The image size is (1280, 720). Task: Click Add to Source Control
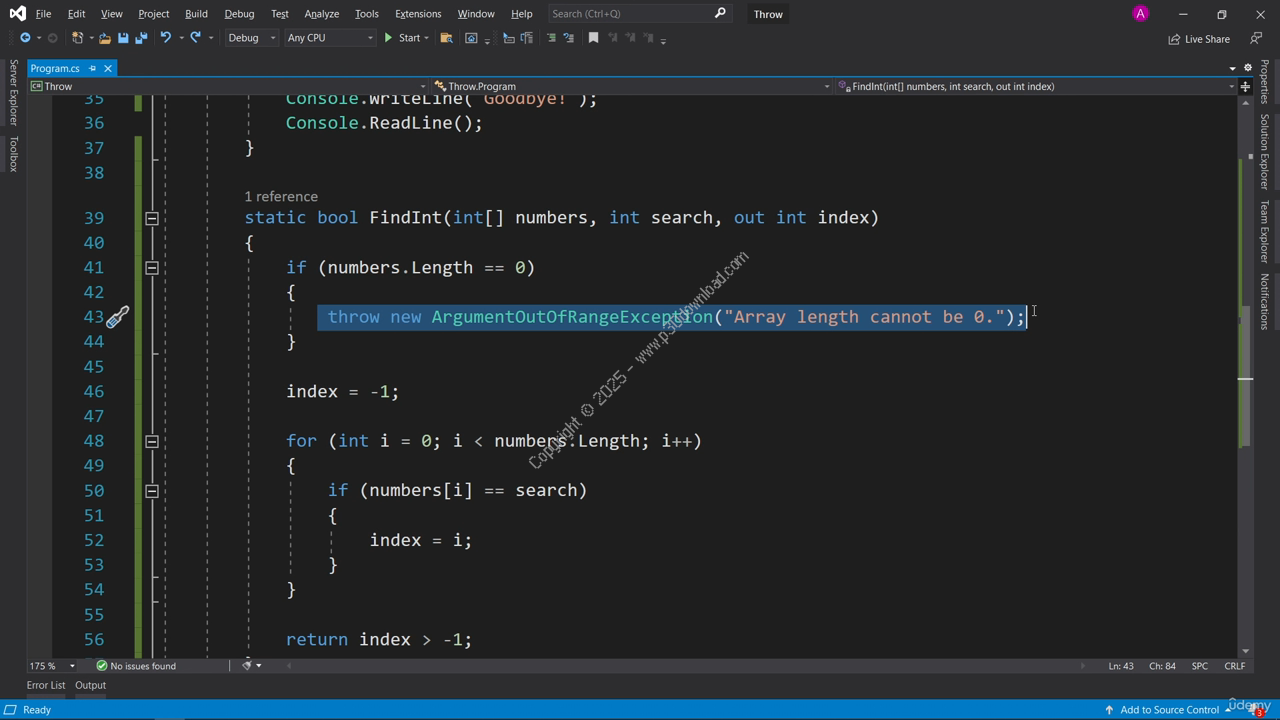pyautogui.click(x=1169, y=710)
